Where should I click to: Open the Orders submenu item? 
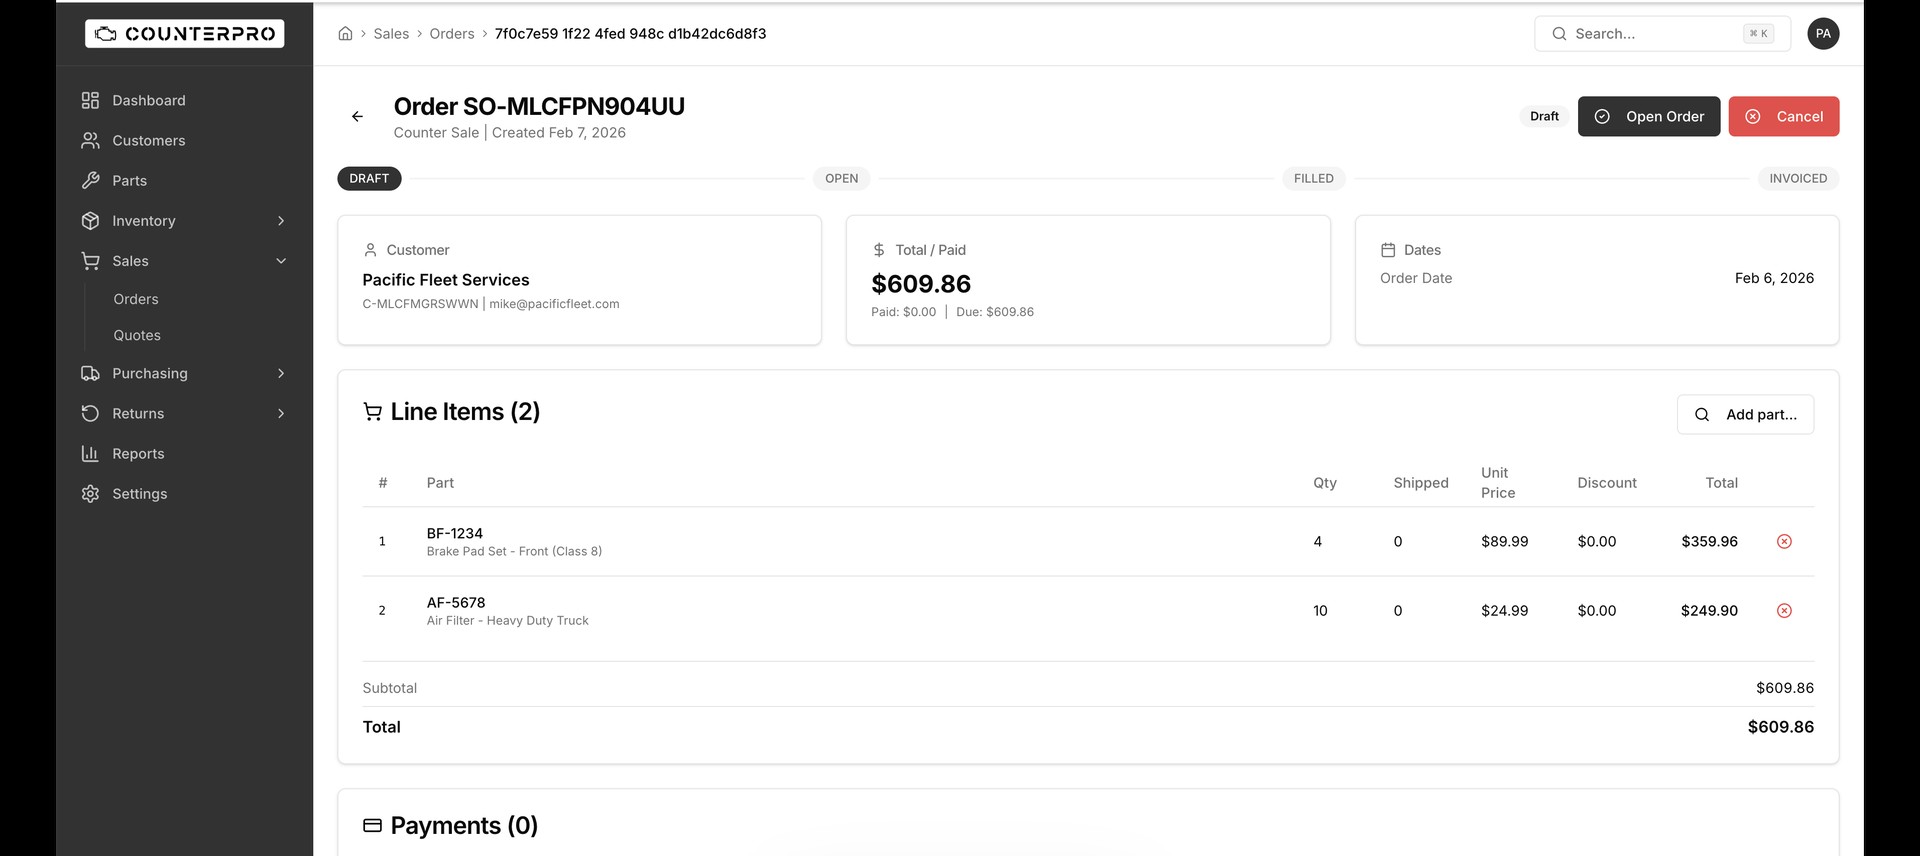136,299
